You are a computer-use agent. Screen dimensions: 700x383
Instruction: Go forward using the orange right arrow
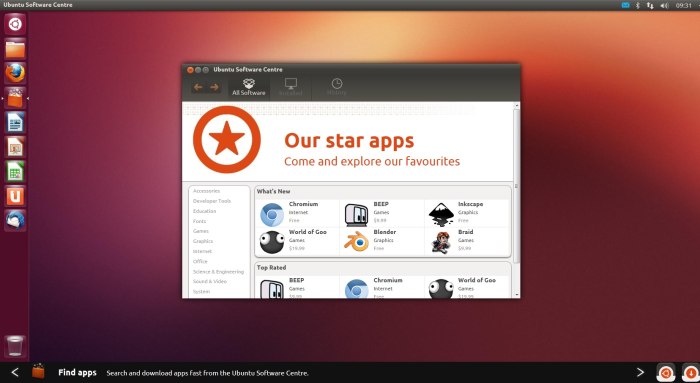point(214,87)
